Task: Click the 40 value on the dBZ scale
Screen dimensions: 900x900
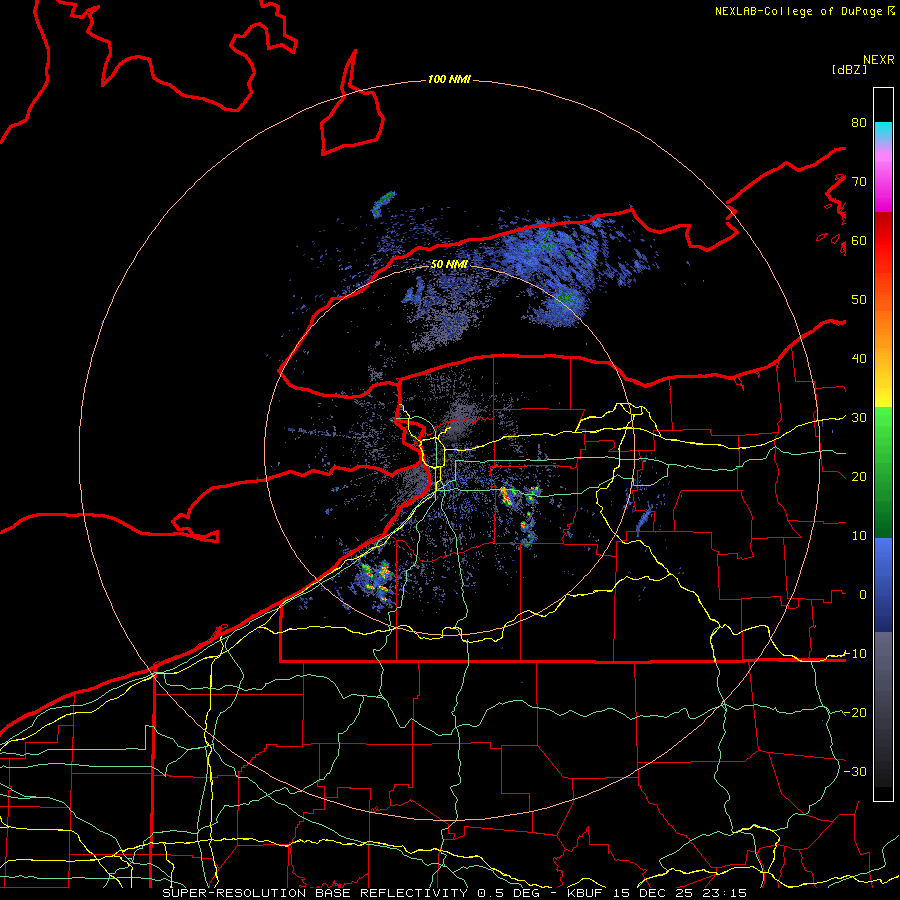Action: coord(859,359)
